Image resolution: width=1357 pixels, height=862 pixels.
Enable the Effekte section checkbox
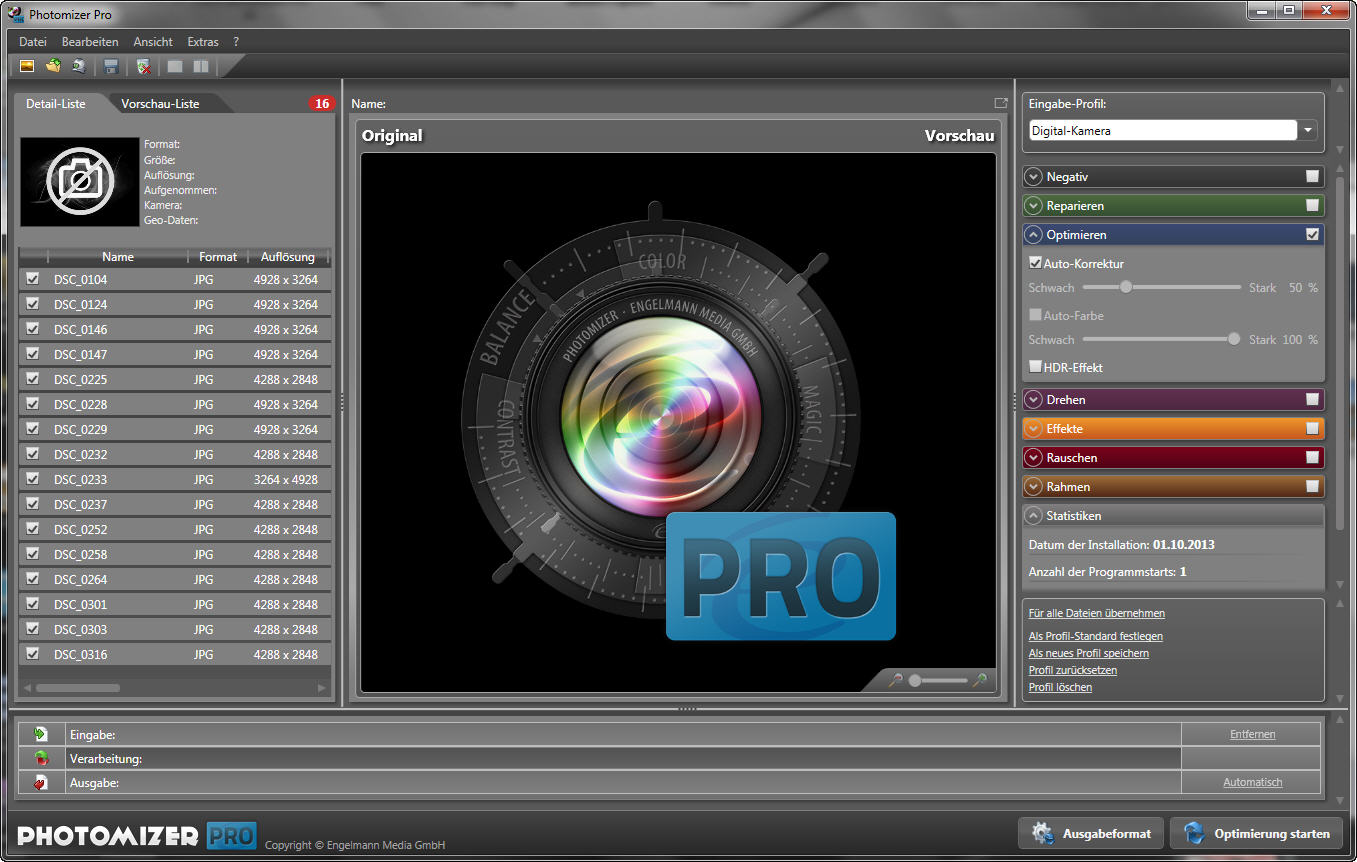pyautogui.click(x=1312, y=429)
